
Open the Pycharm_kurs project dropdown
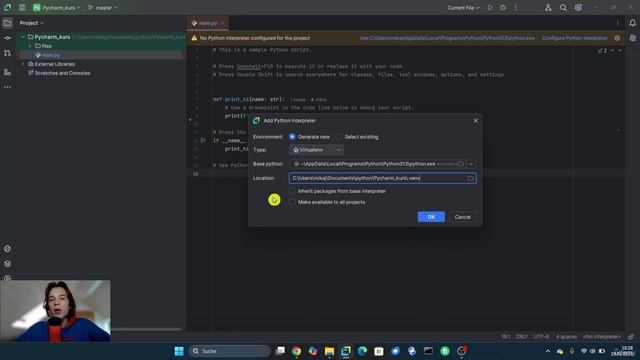[x=56, y=8]
